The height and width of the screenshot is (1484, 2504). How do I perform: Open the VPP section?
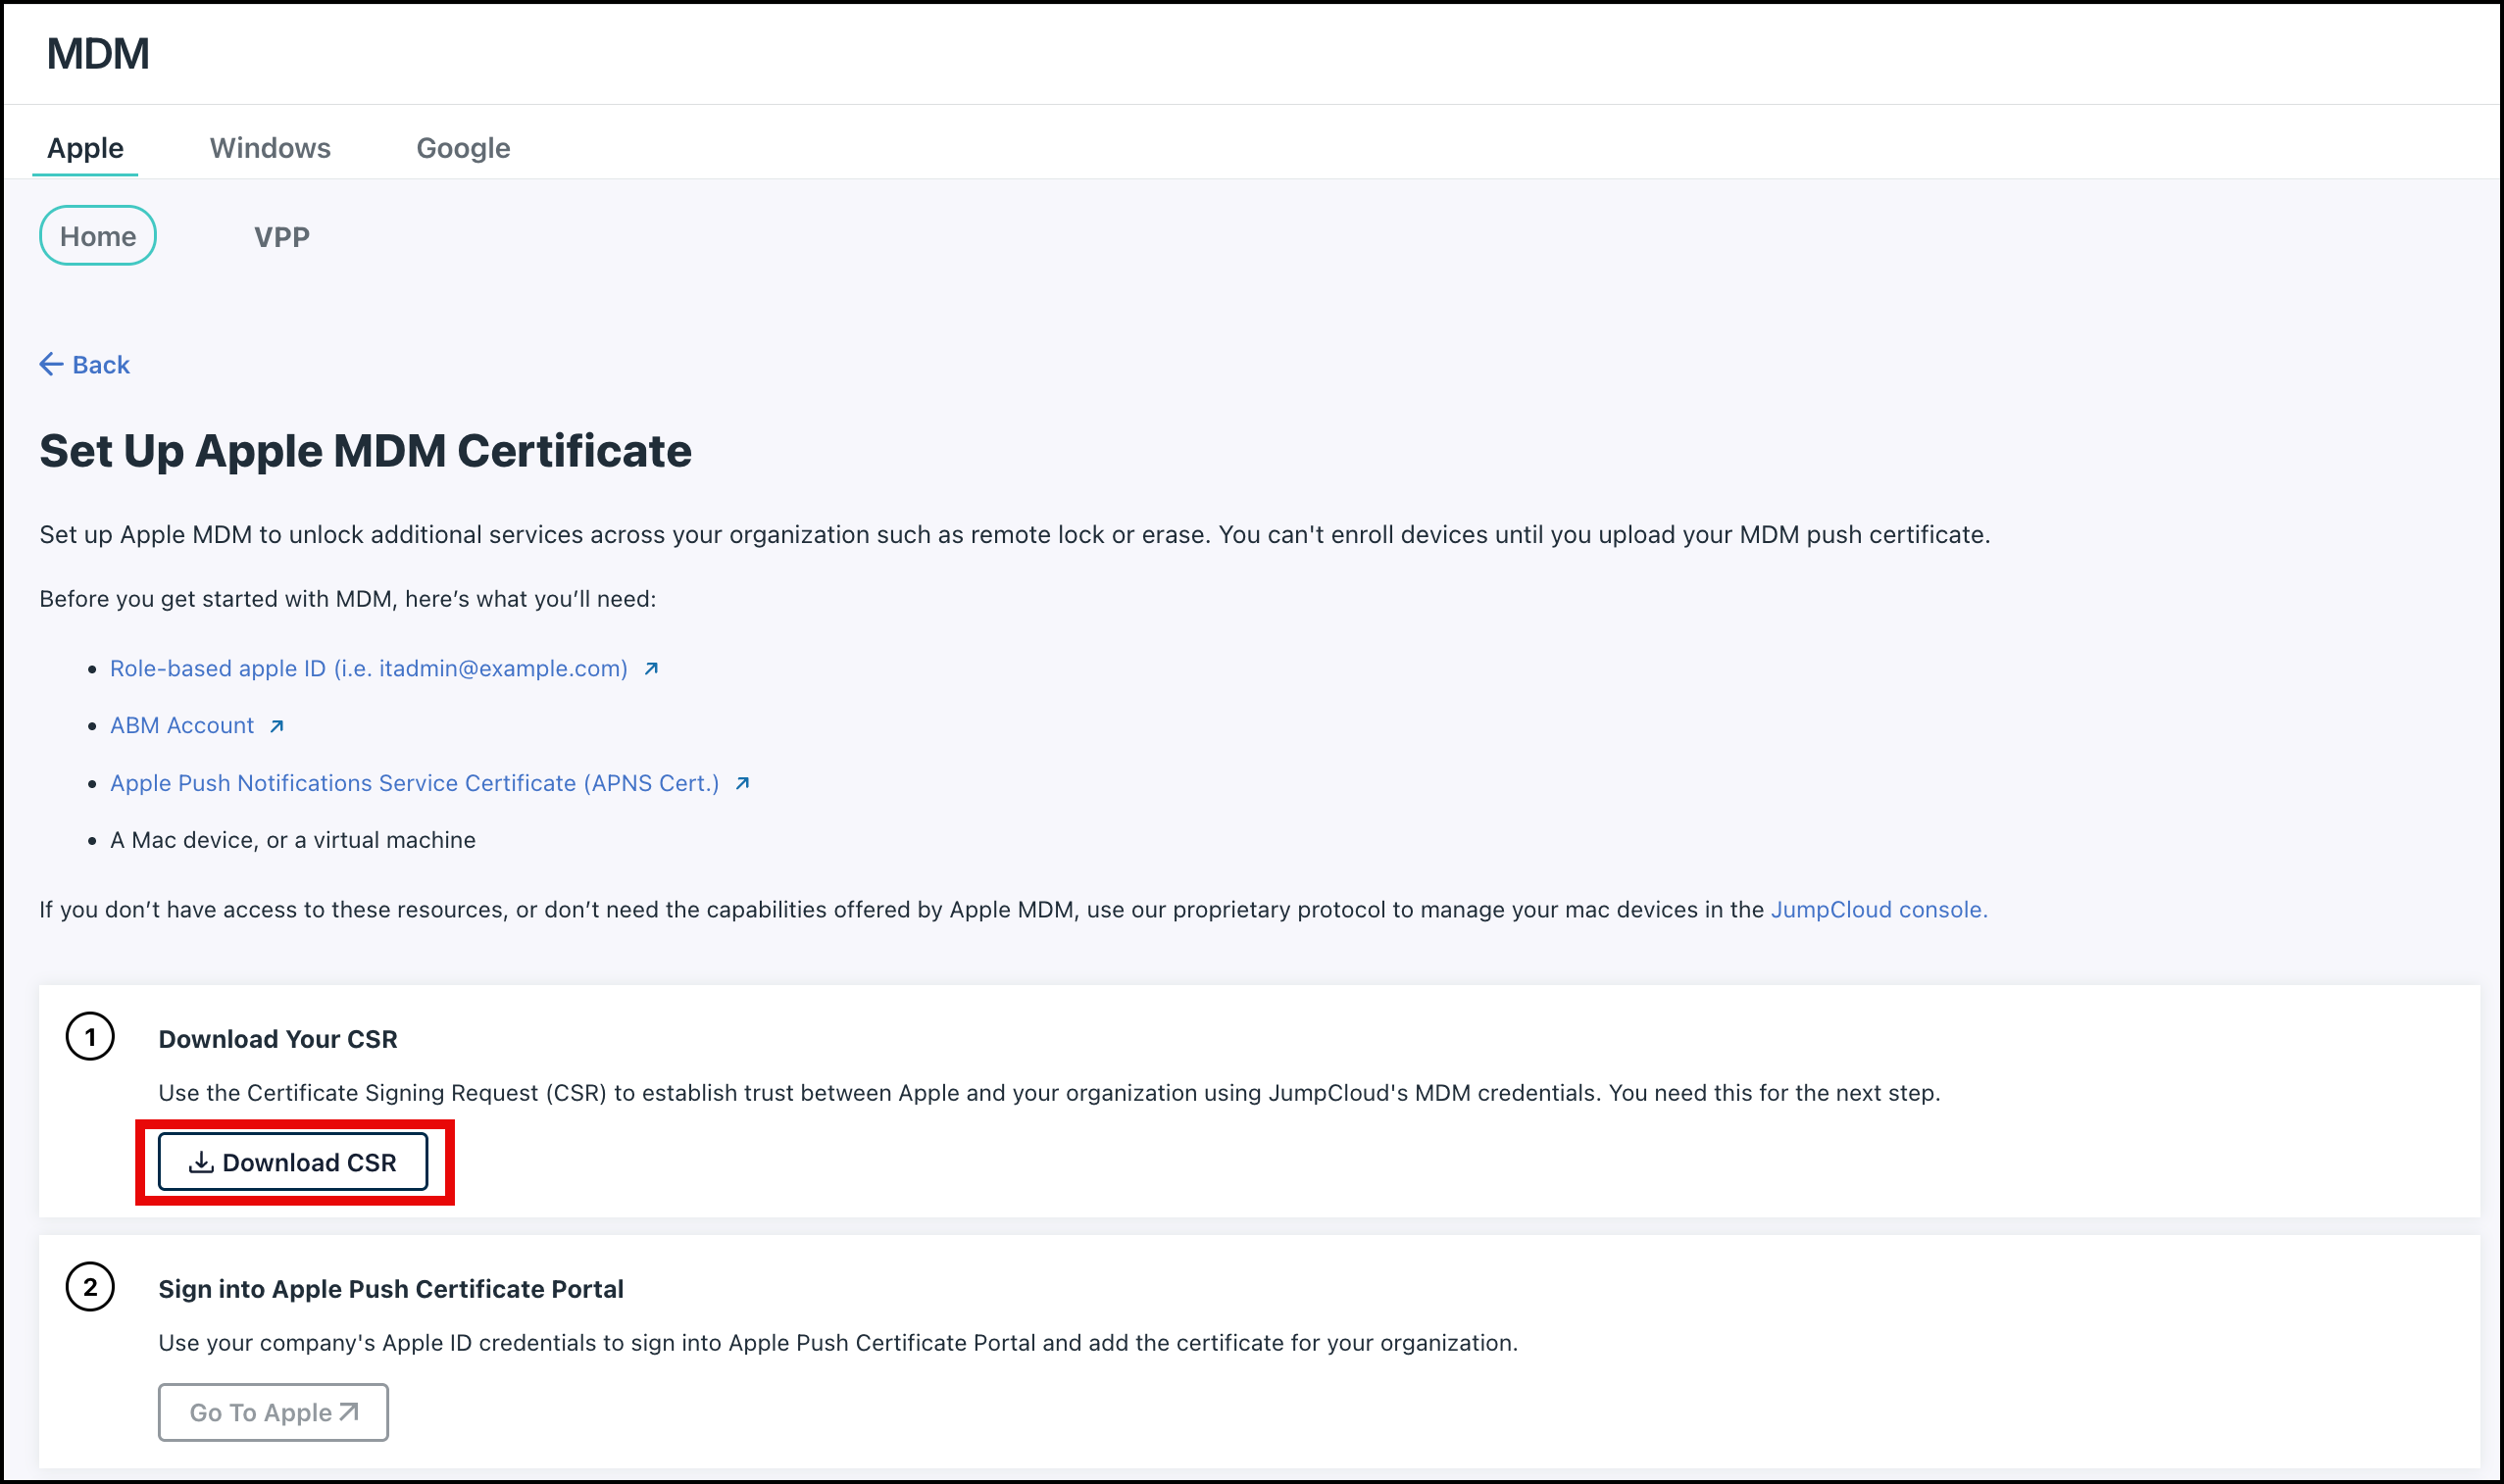282,236
